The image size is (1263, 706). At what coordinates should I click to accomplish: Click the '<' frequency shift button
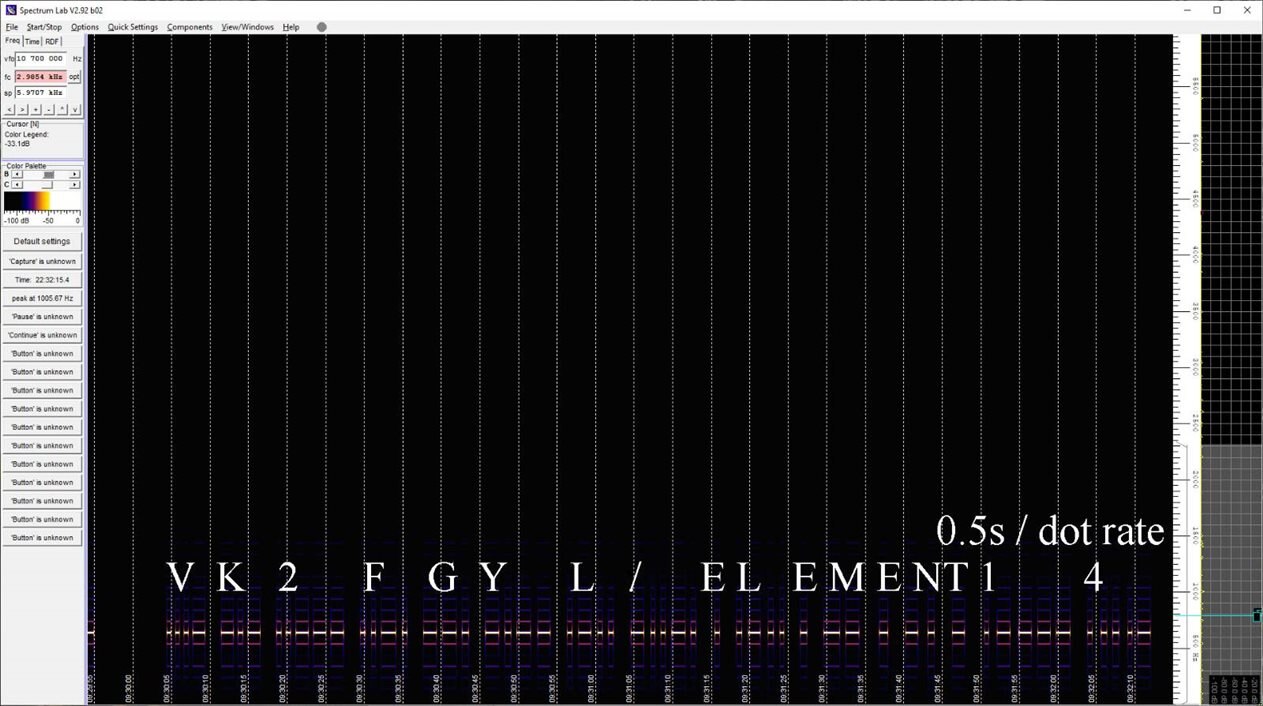[x=10, y=109]
